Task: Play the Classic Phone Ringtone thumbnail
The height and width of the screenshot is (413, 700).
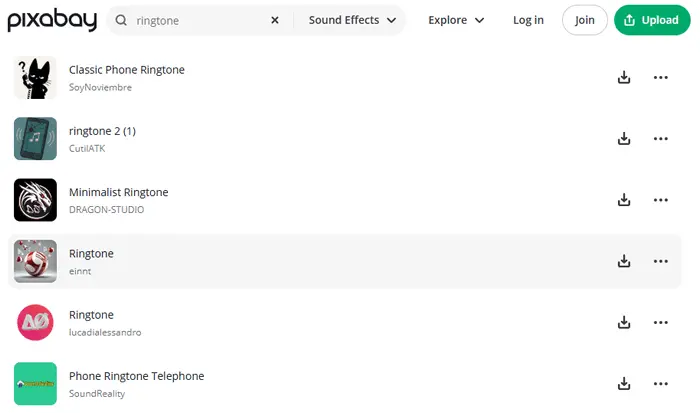Action: [35, 78]
